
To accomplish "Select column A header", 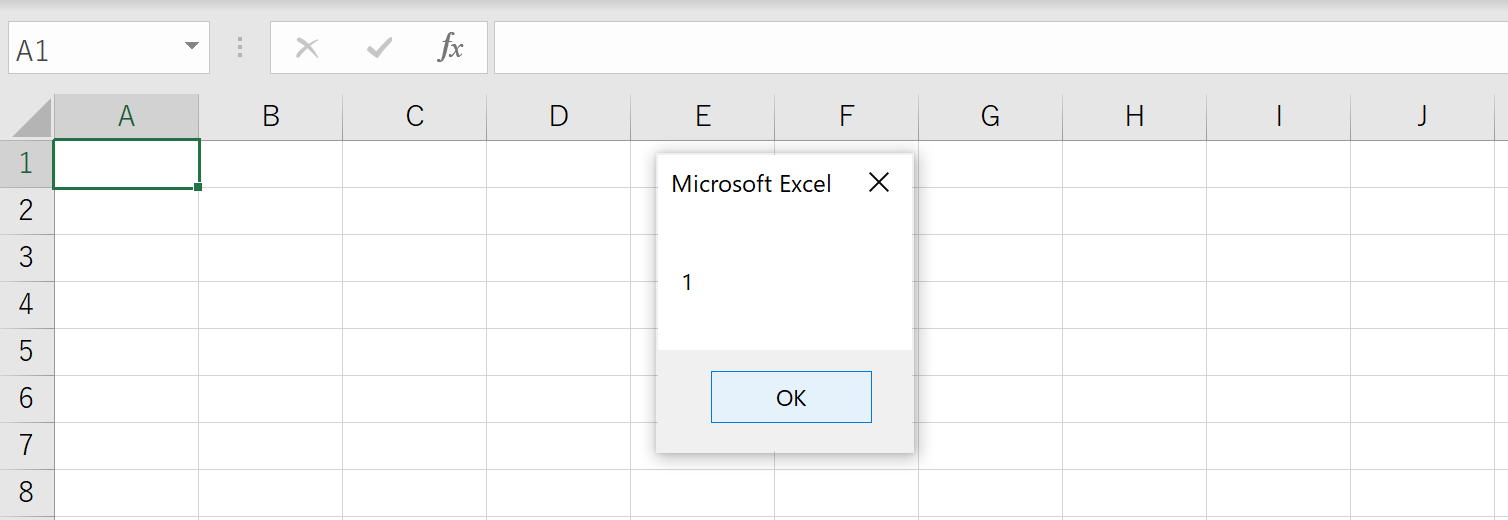I will [x=126, y=117].
